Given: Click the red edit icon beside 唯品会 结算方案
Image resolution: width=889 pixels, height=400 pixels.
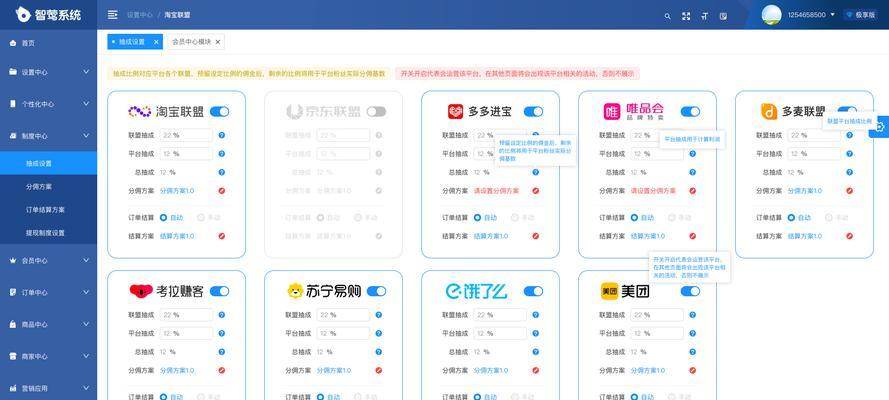Looking at the screenshot, I should pyautogui.click(x=692, y=236).
